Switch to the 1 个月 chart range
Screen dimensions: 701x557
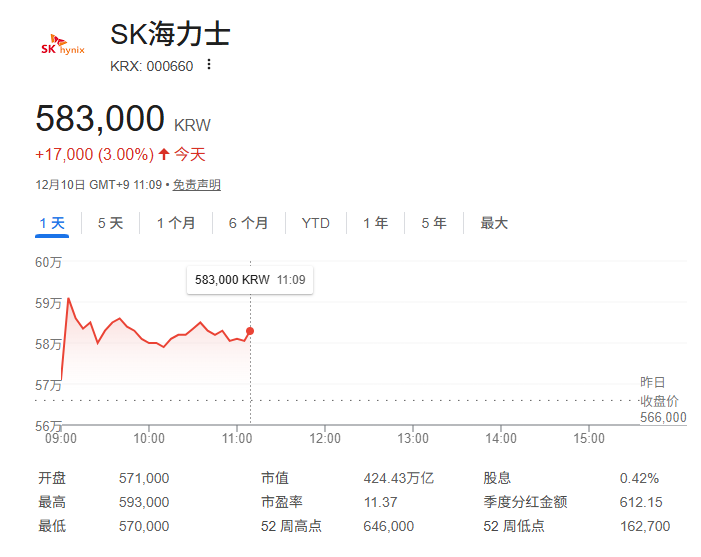[176, 223]
